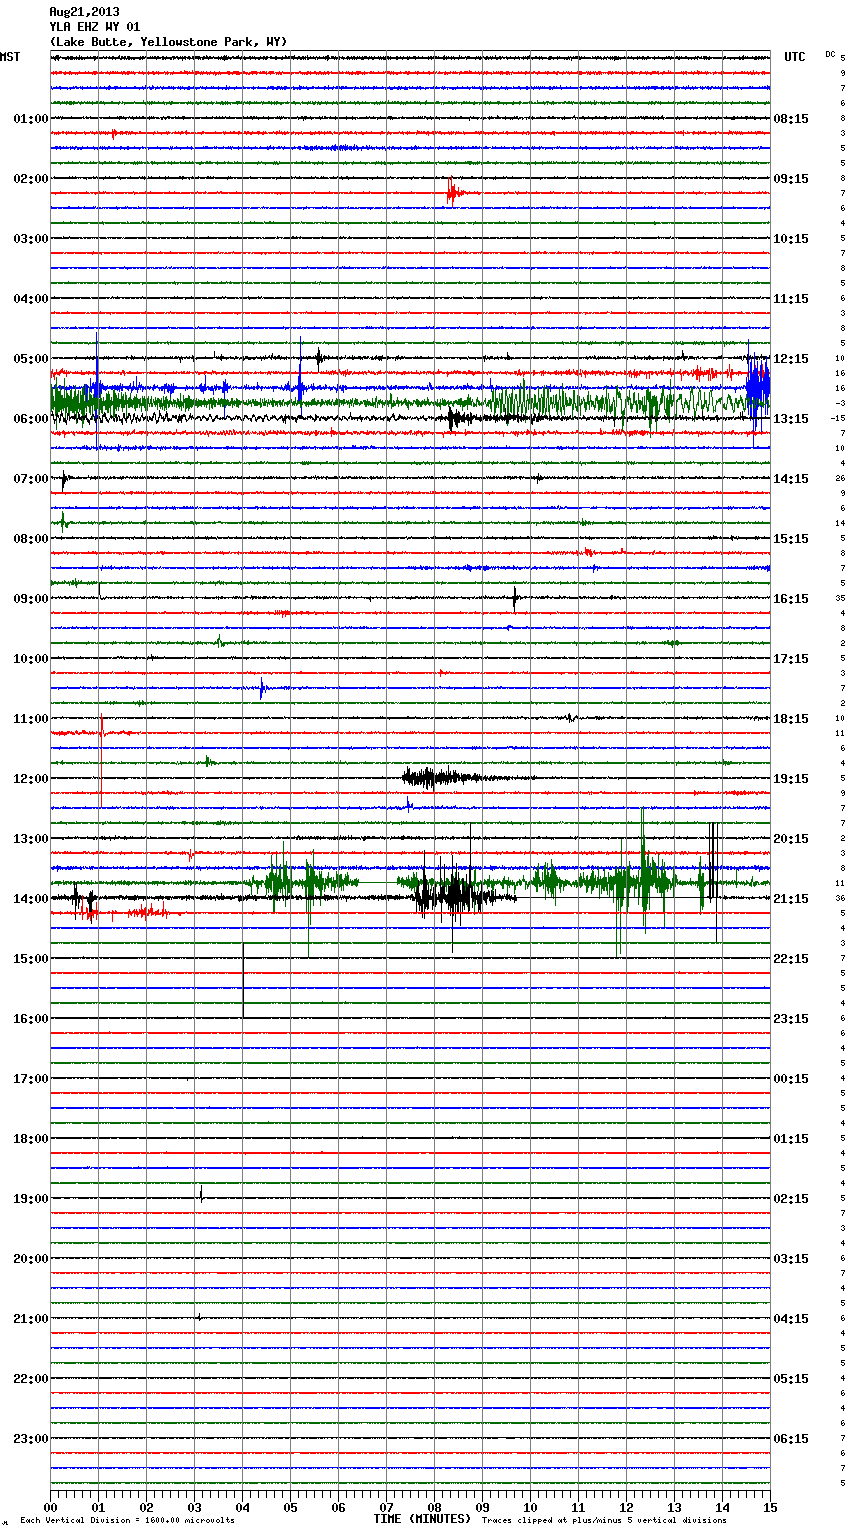Click the '14:00' MST time label
The image size is (850, 1534).
30,899
